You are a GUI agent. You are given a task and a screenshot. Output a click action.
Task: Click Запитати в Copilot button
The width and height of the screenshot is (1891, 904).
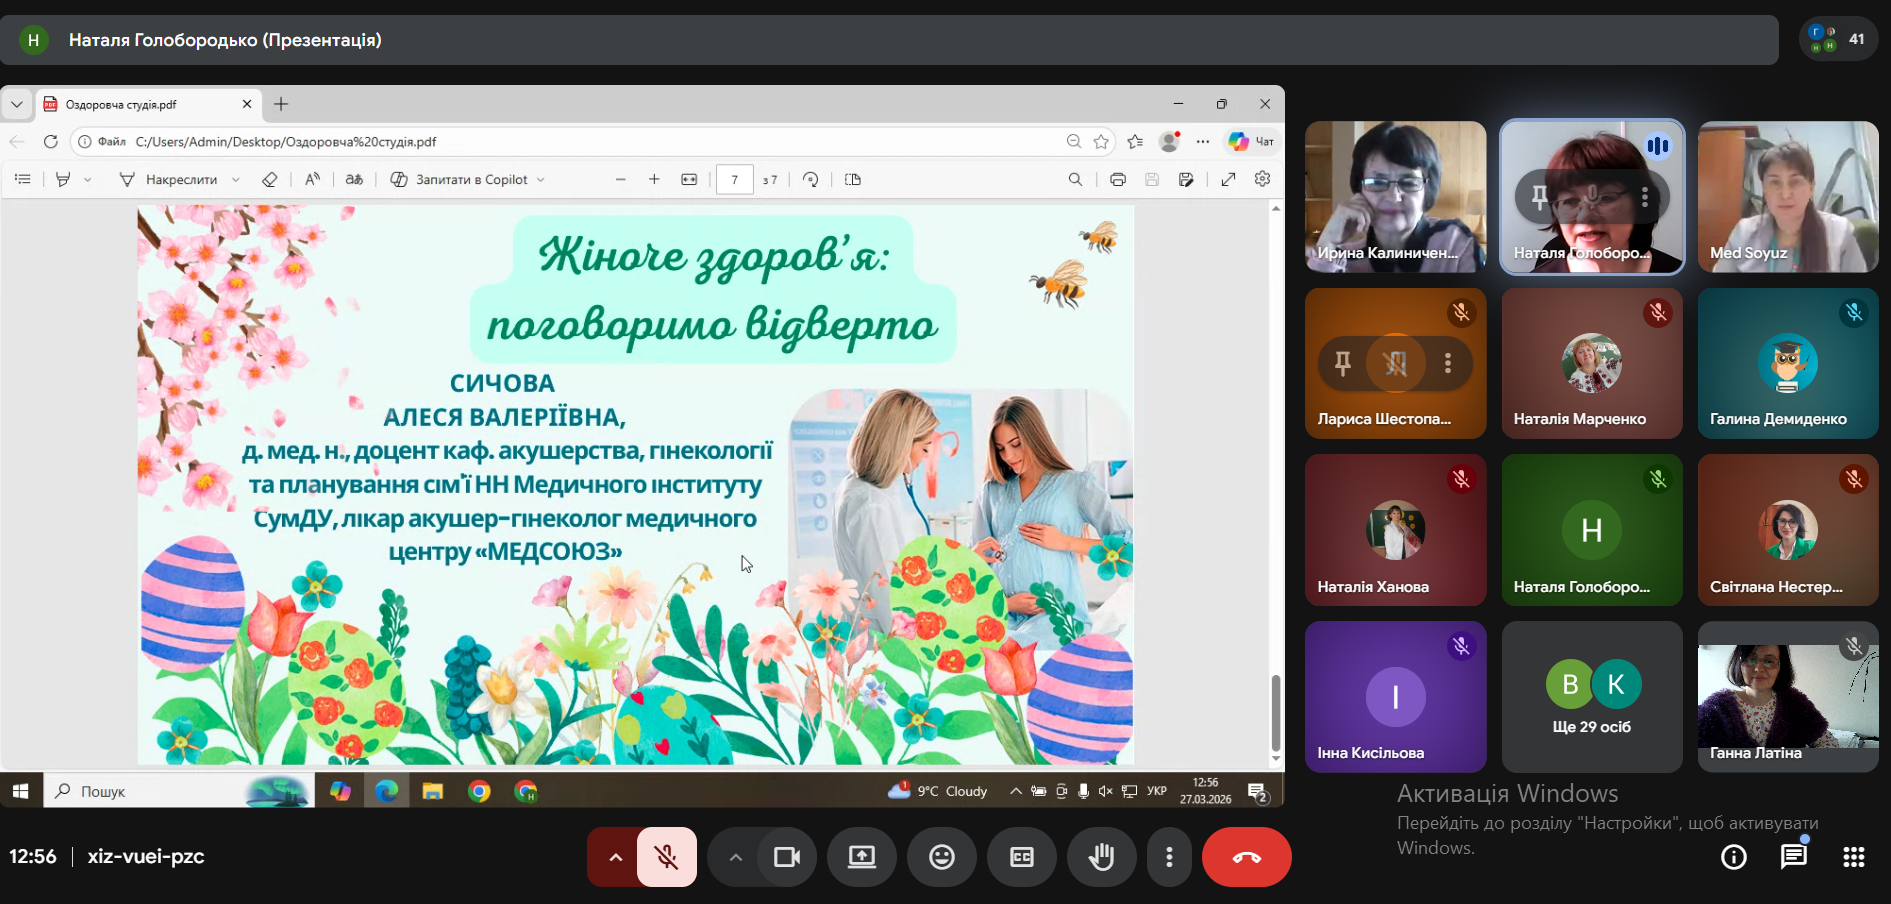coord(468,180)
